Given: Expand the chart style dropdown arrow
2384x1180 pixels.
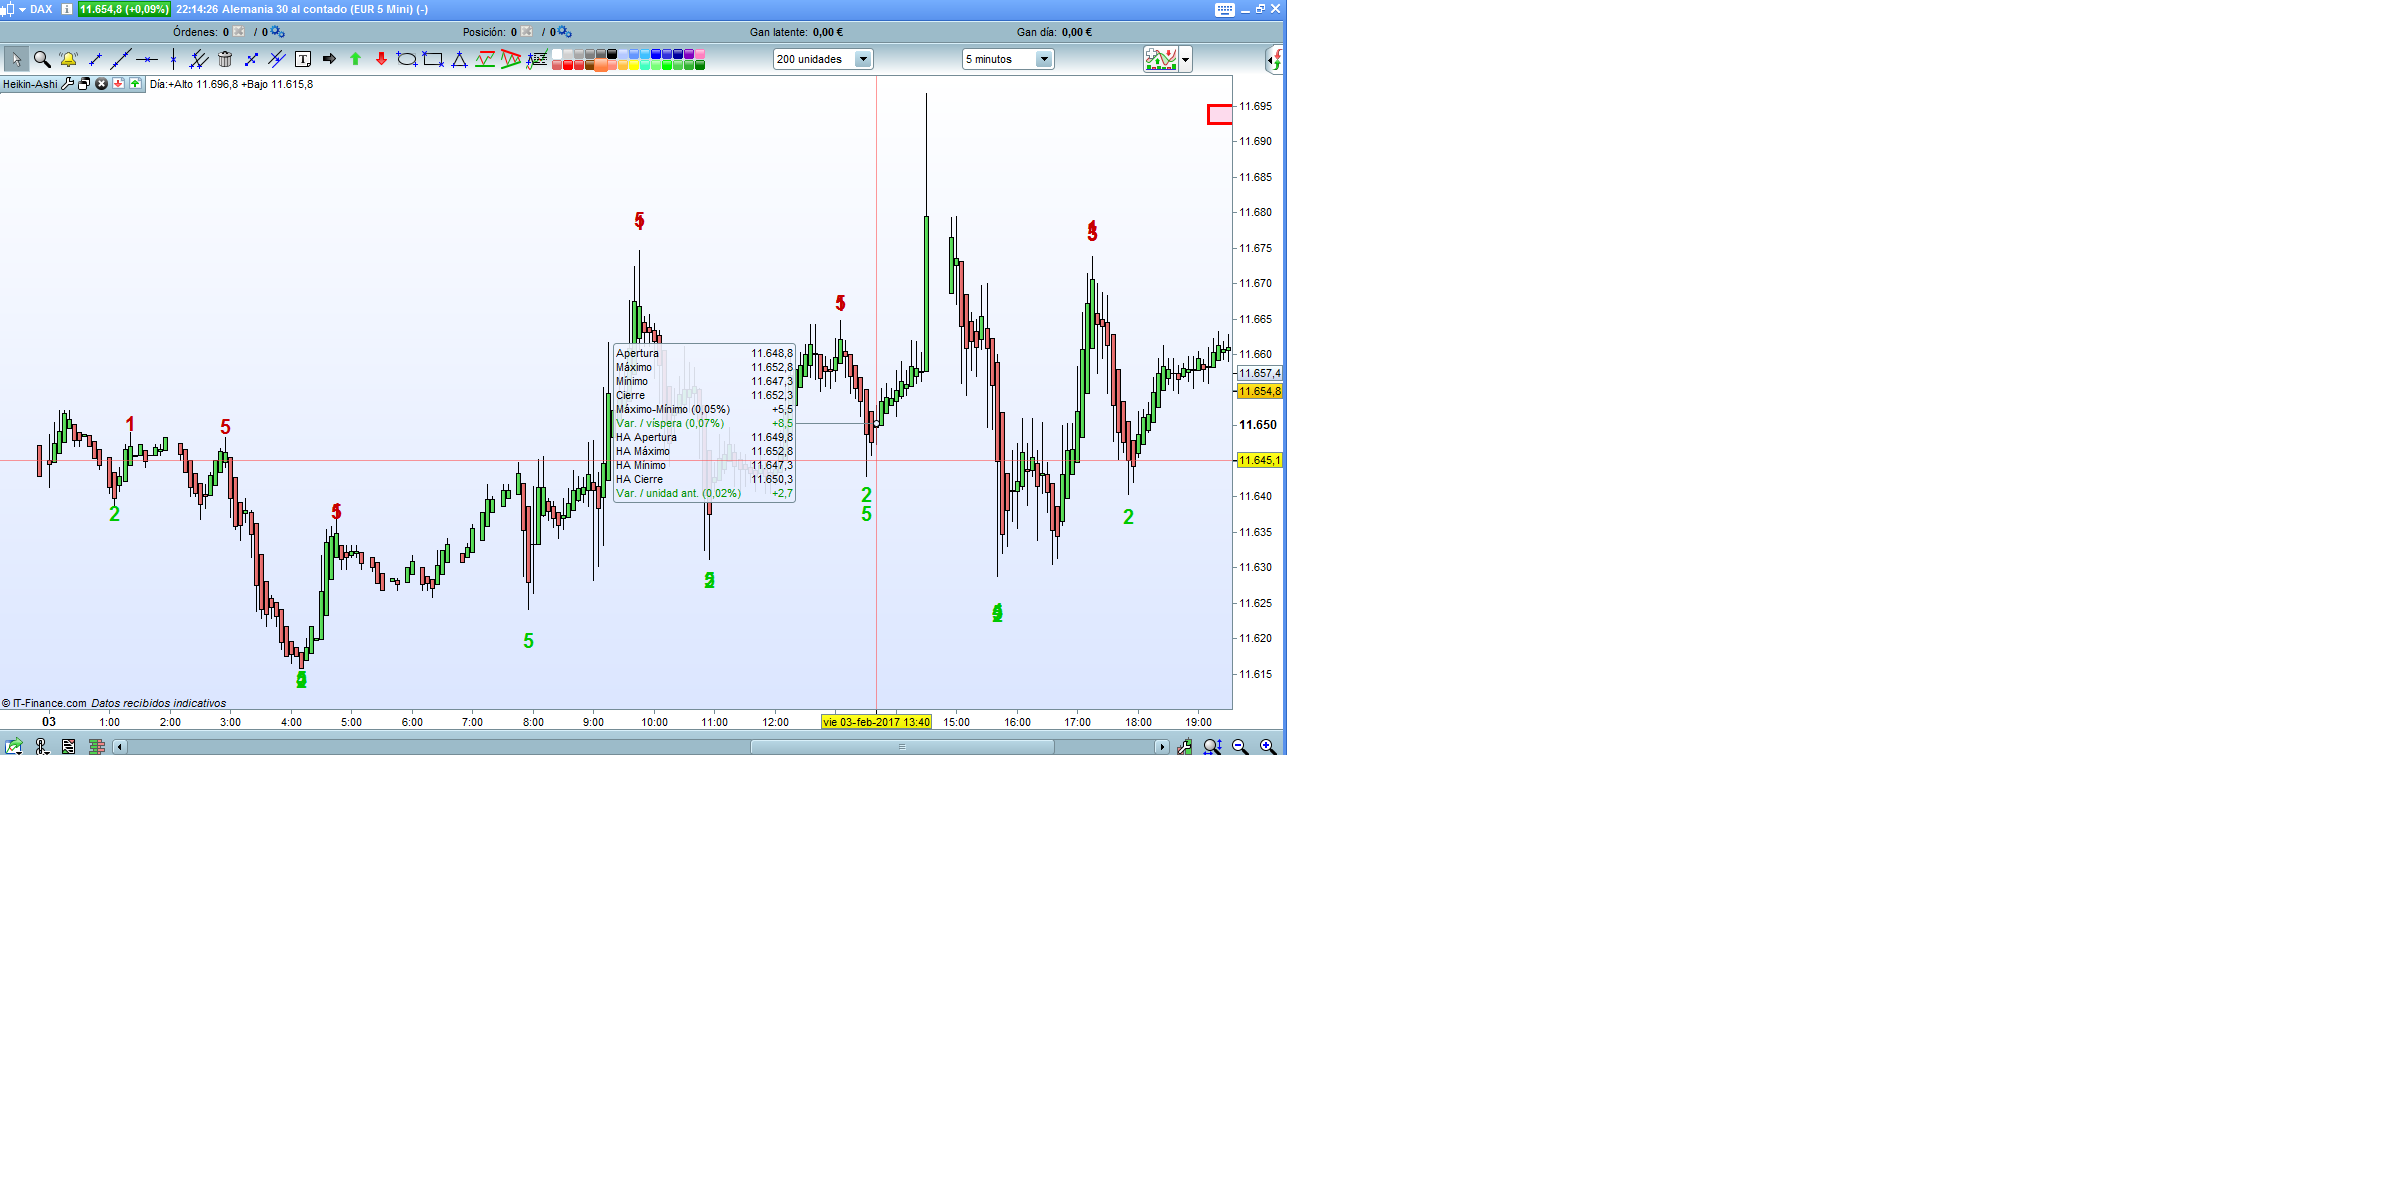Looking at the screenshot, I should point(1186,60).
